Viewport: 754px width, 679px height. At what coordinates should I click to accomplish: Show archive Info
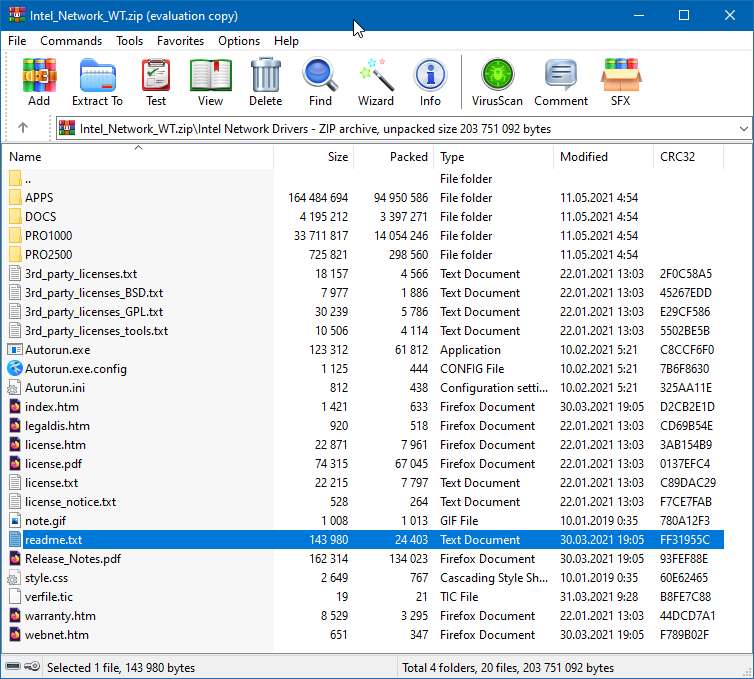[x=430, y=82]
